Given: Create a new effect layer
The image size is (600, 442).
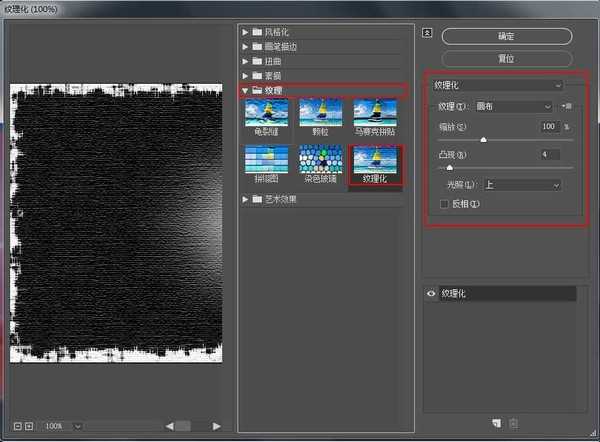Looking at the screenshot, I should [495, 424].
